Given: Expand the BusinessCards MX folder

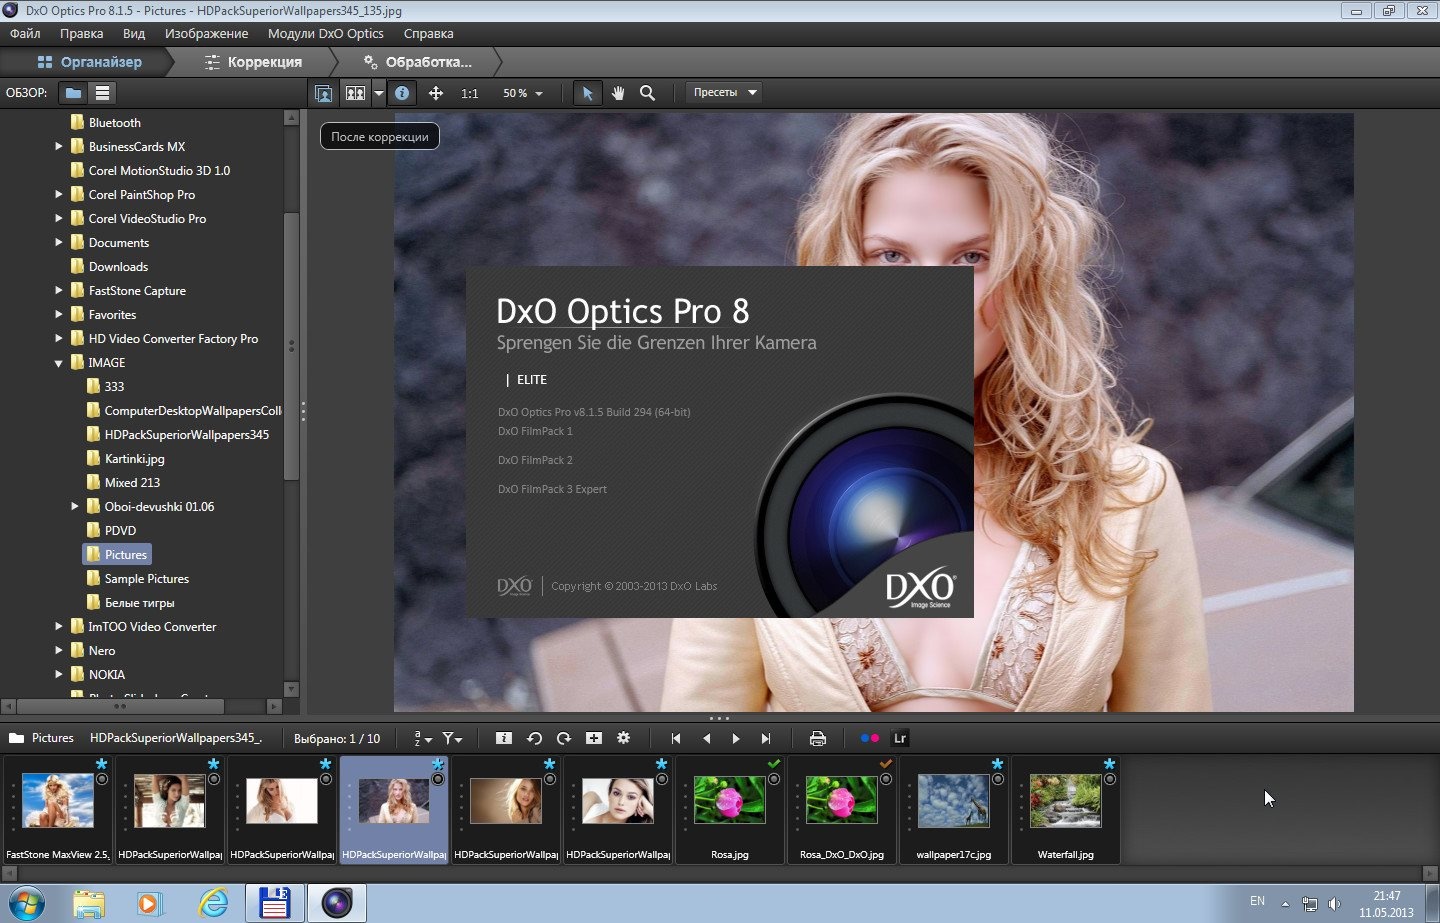Looking at the screenshot, I should (58, 147).
